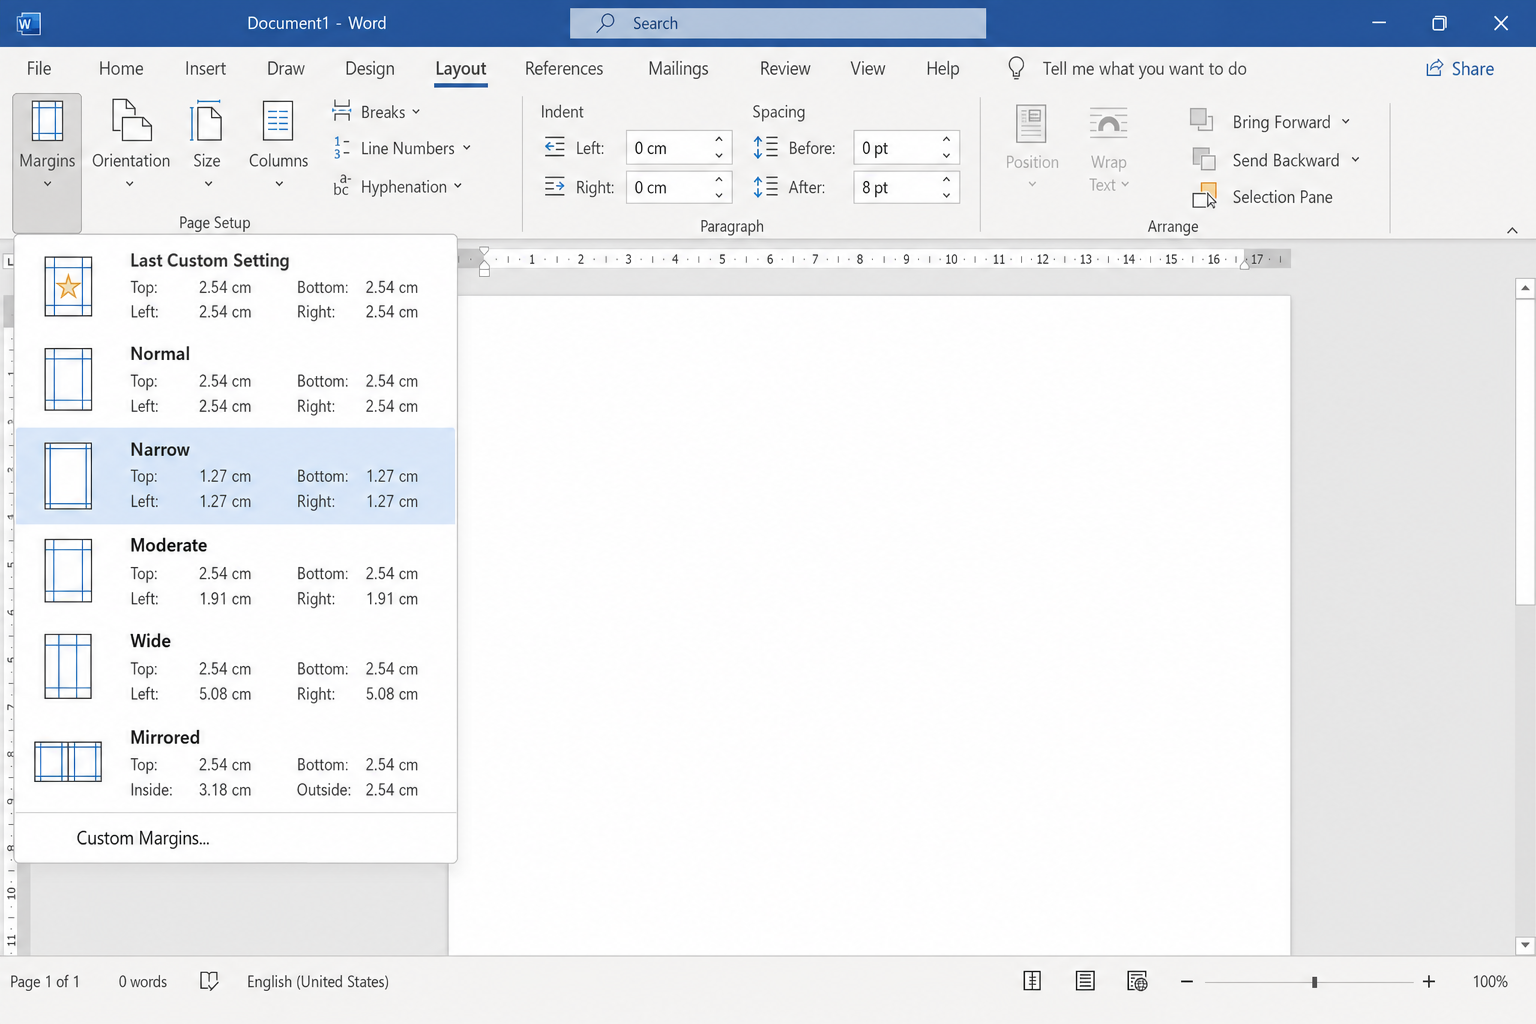This screenshot has height=1024, width=1536.
Task: Decrease Indent Right with down arrow
Action: 719,195
